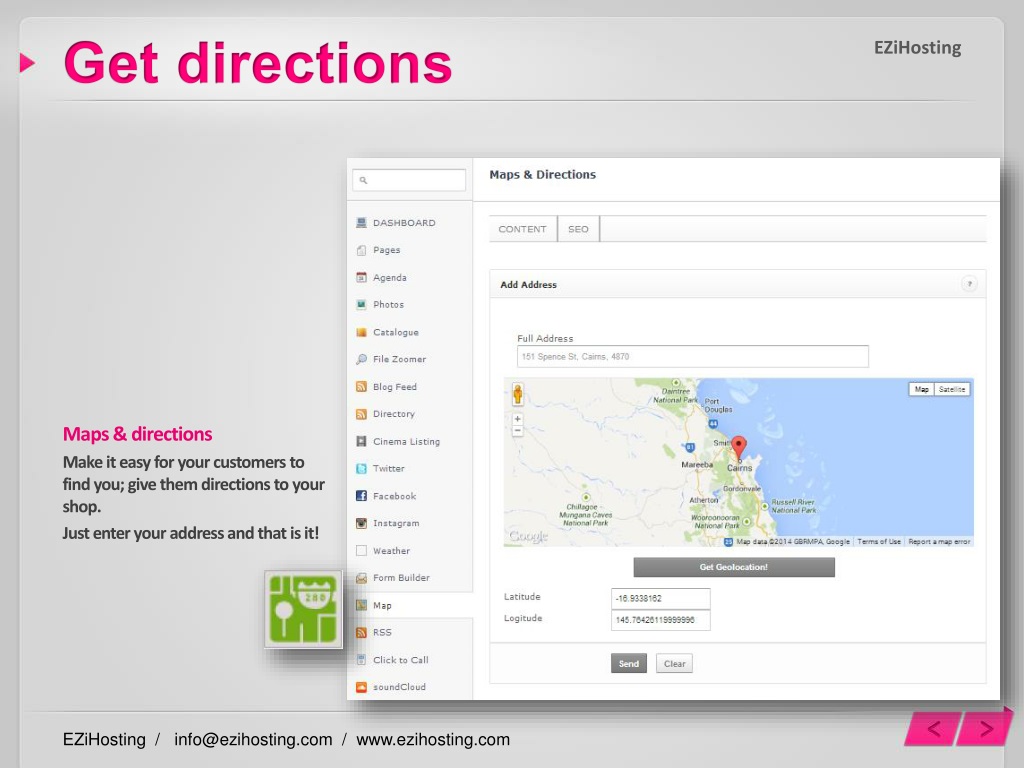
Task: Click the File Zoomer magnifier icon
Action: coord(361,359)
